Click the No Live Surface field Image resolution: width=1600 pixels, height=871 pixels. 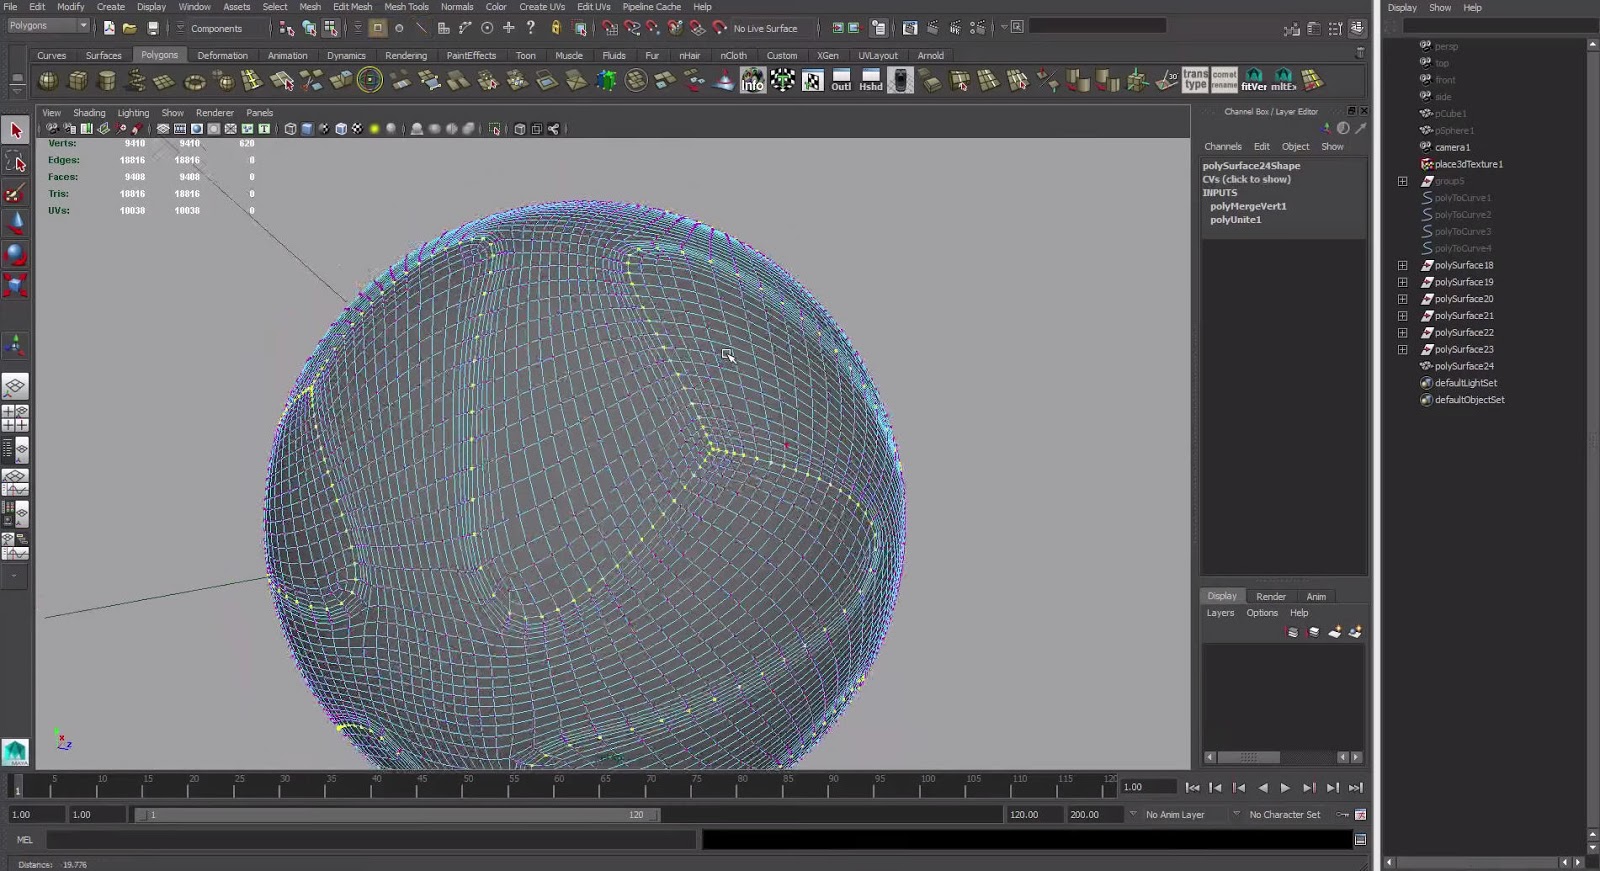coord(766,28)
